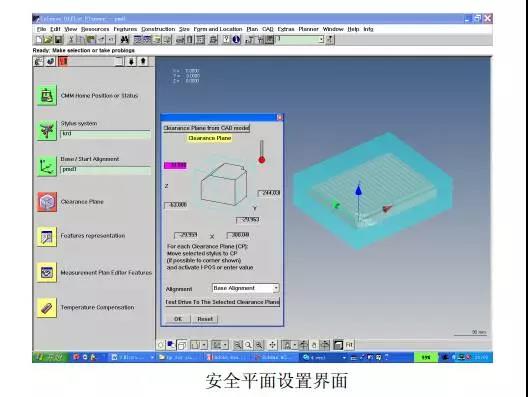Open the Stylus system icon

tap(47, 130)
